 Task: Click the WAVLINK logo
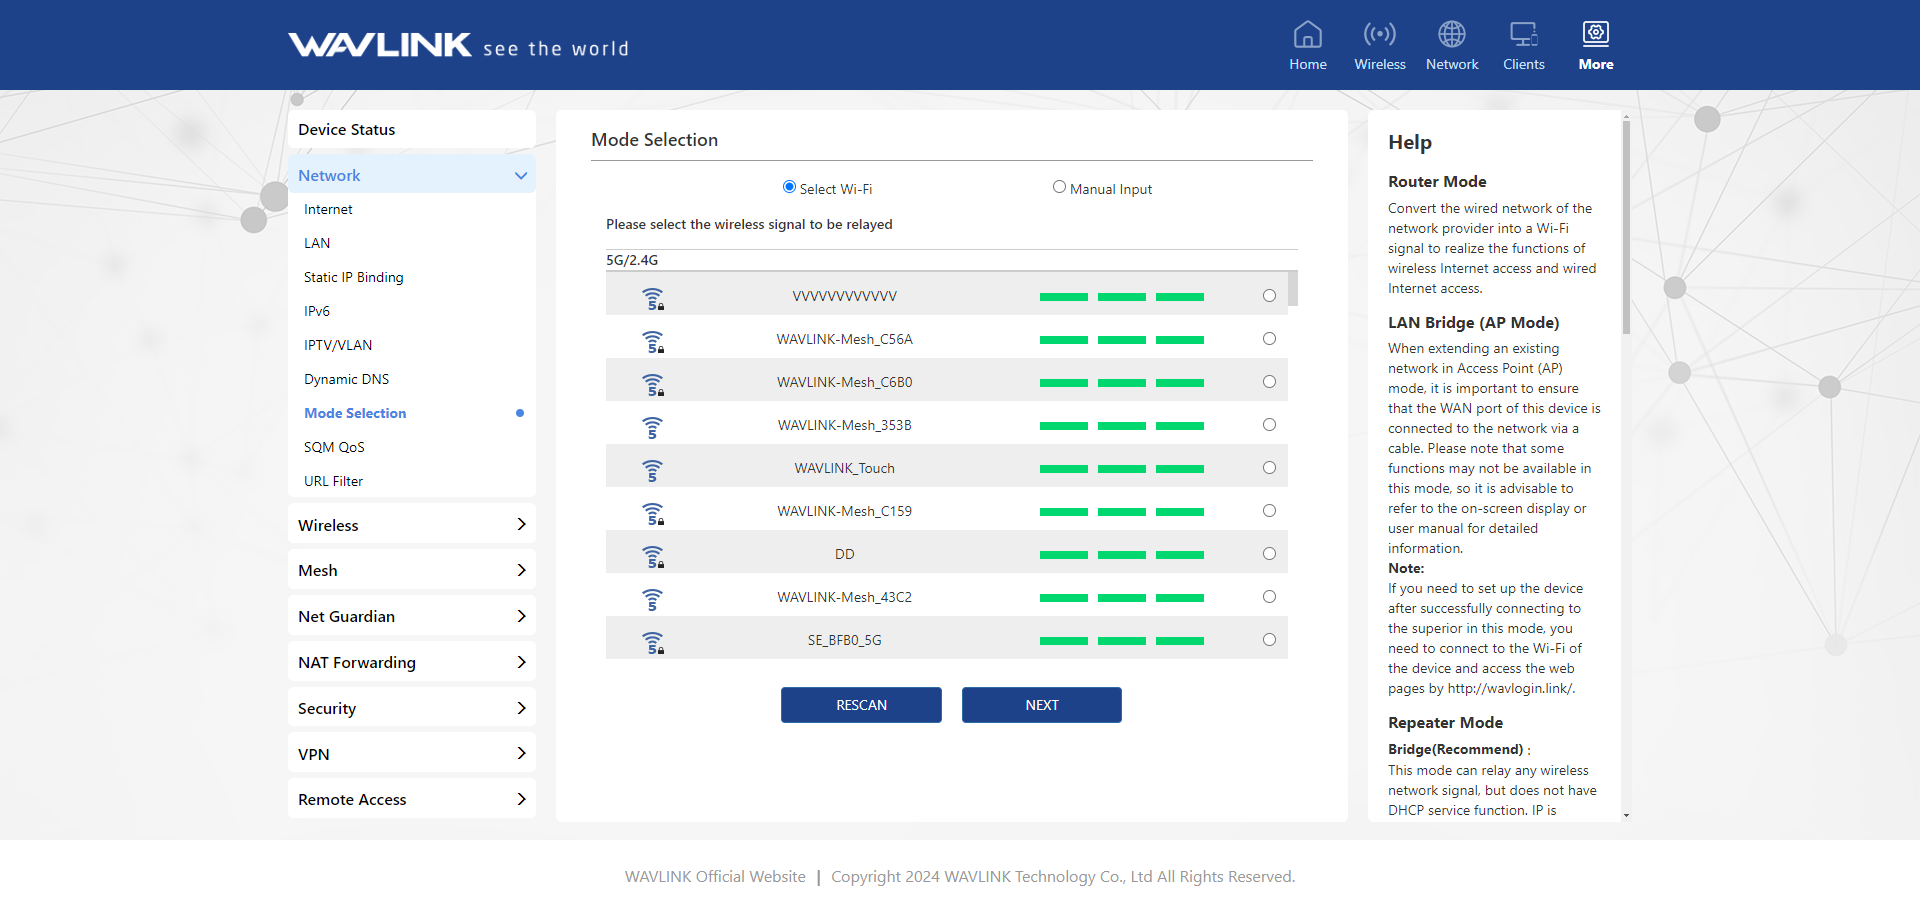pyautogui.click(x=380, y=46)
